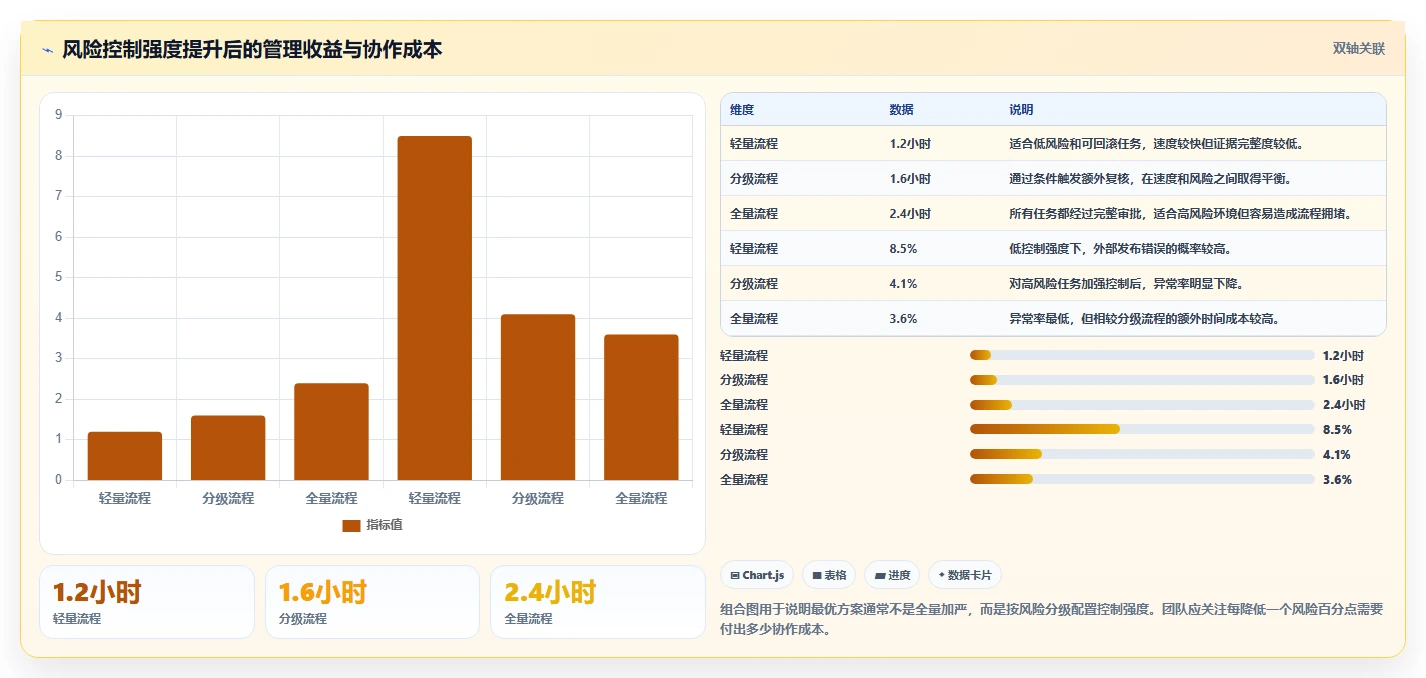Click the description starting 对高风险任务加强控制后
Viewport: 1426px width, 678px height.
coord(1128,284)
